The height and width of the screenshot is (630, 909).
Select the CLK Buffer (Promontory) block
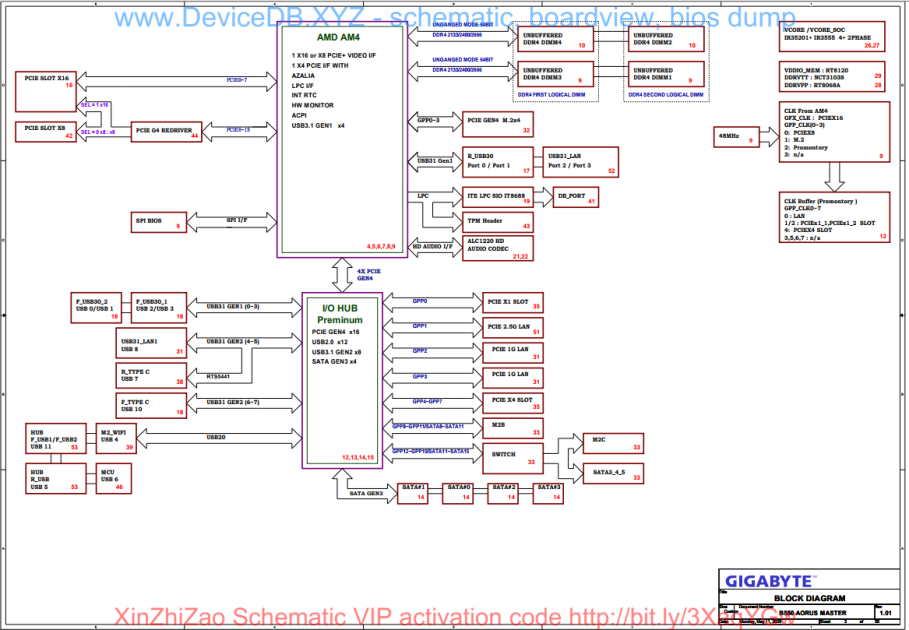[834, 217]
